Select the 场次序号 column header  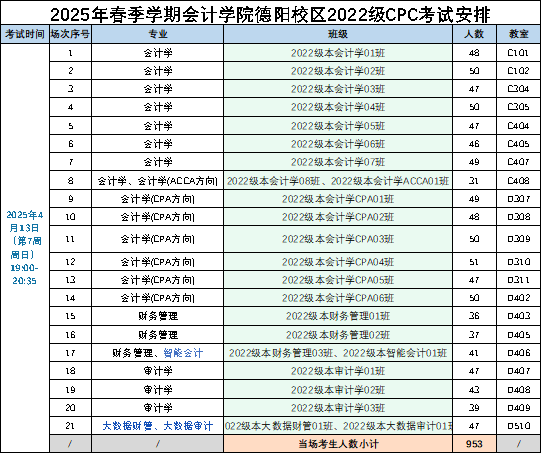(x=71, y=34)
